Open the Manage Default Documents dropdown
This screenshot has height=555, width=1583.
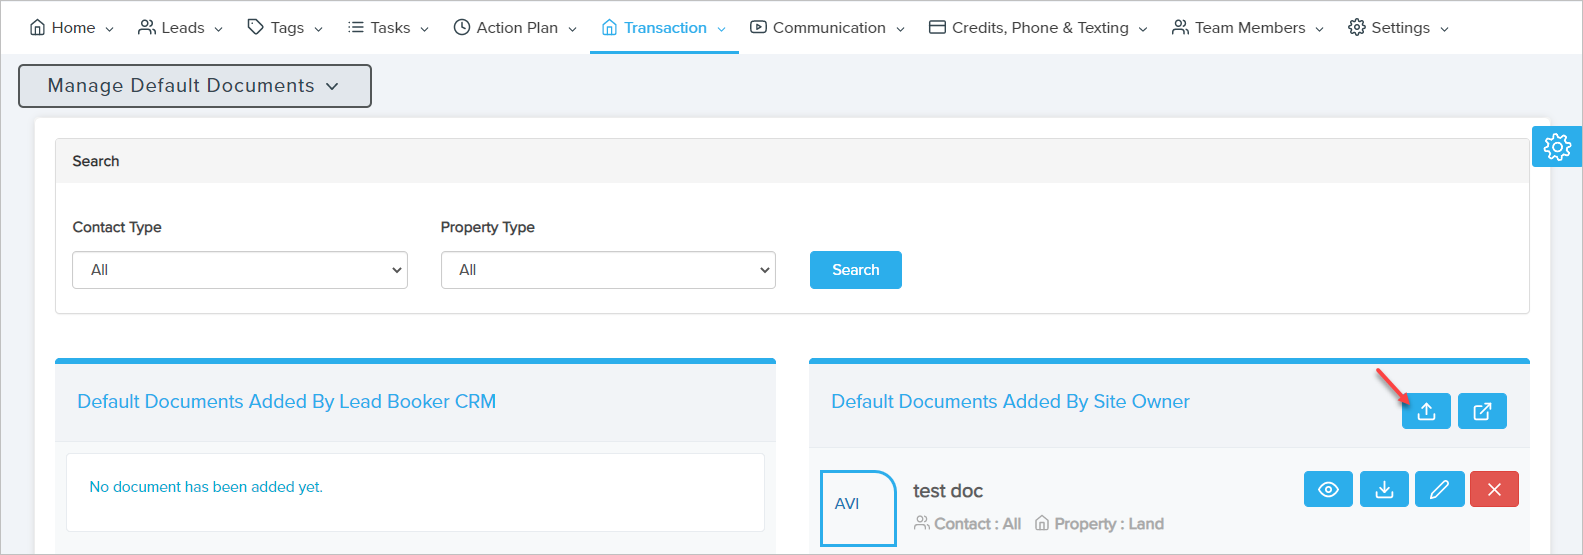coord(195,86)
